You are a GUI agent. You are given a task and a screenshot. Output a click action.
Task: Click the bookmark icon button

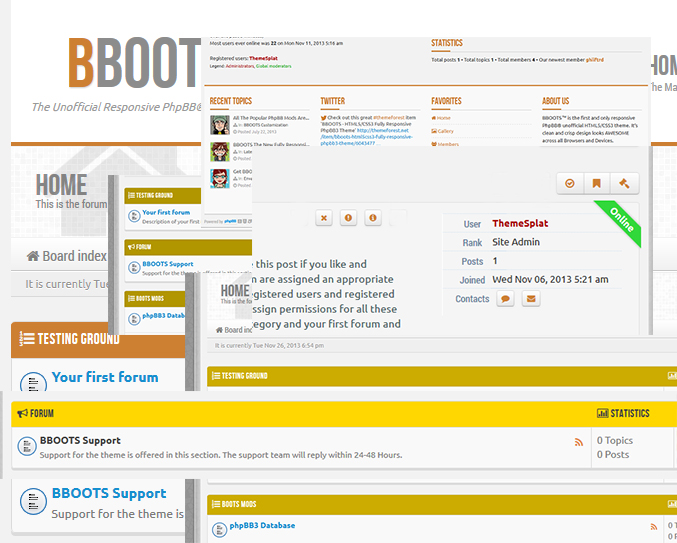[x=596, y=183]
